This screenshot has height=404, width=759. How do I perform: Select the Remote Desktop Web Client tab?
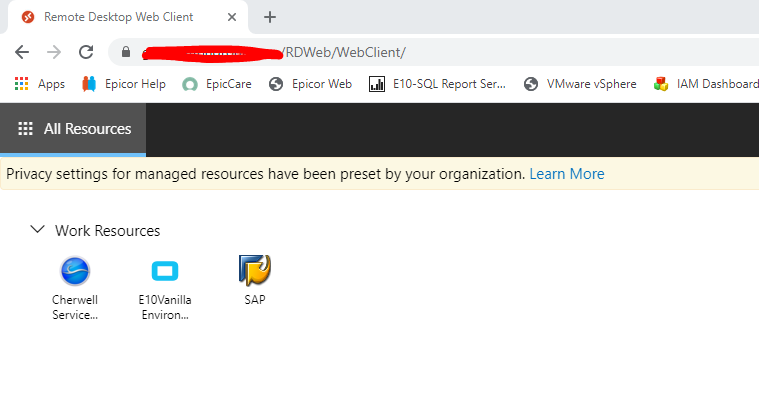pos(120,17)
